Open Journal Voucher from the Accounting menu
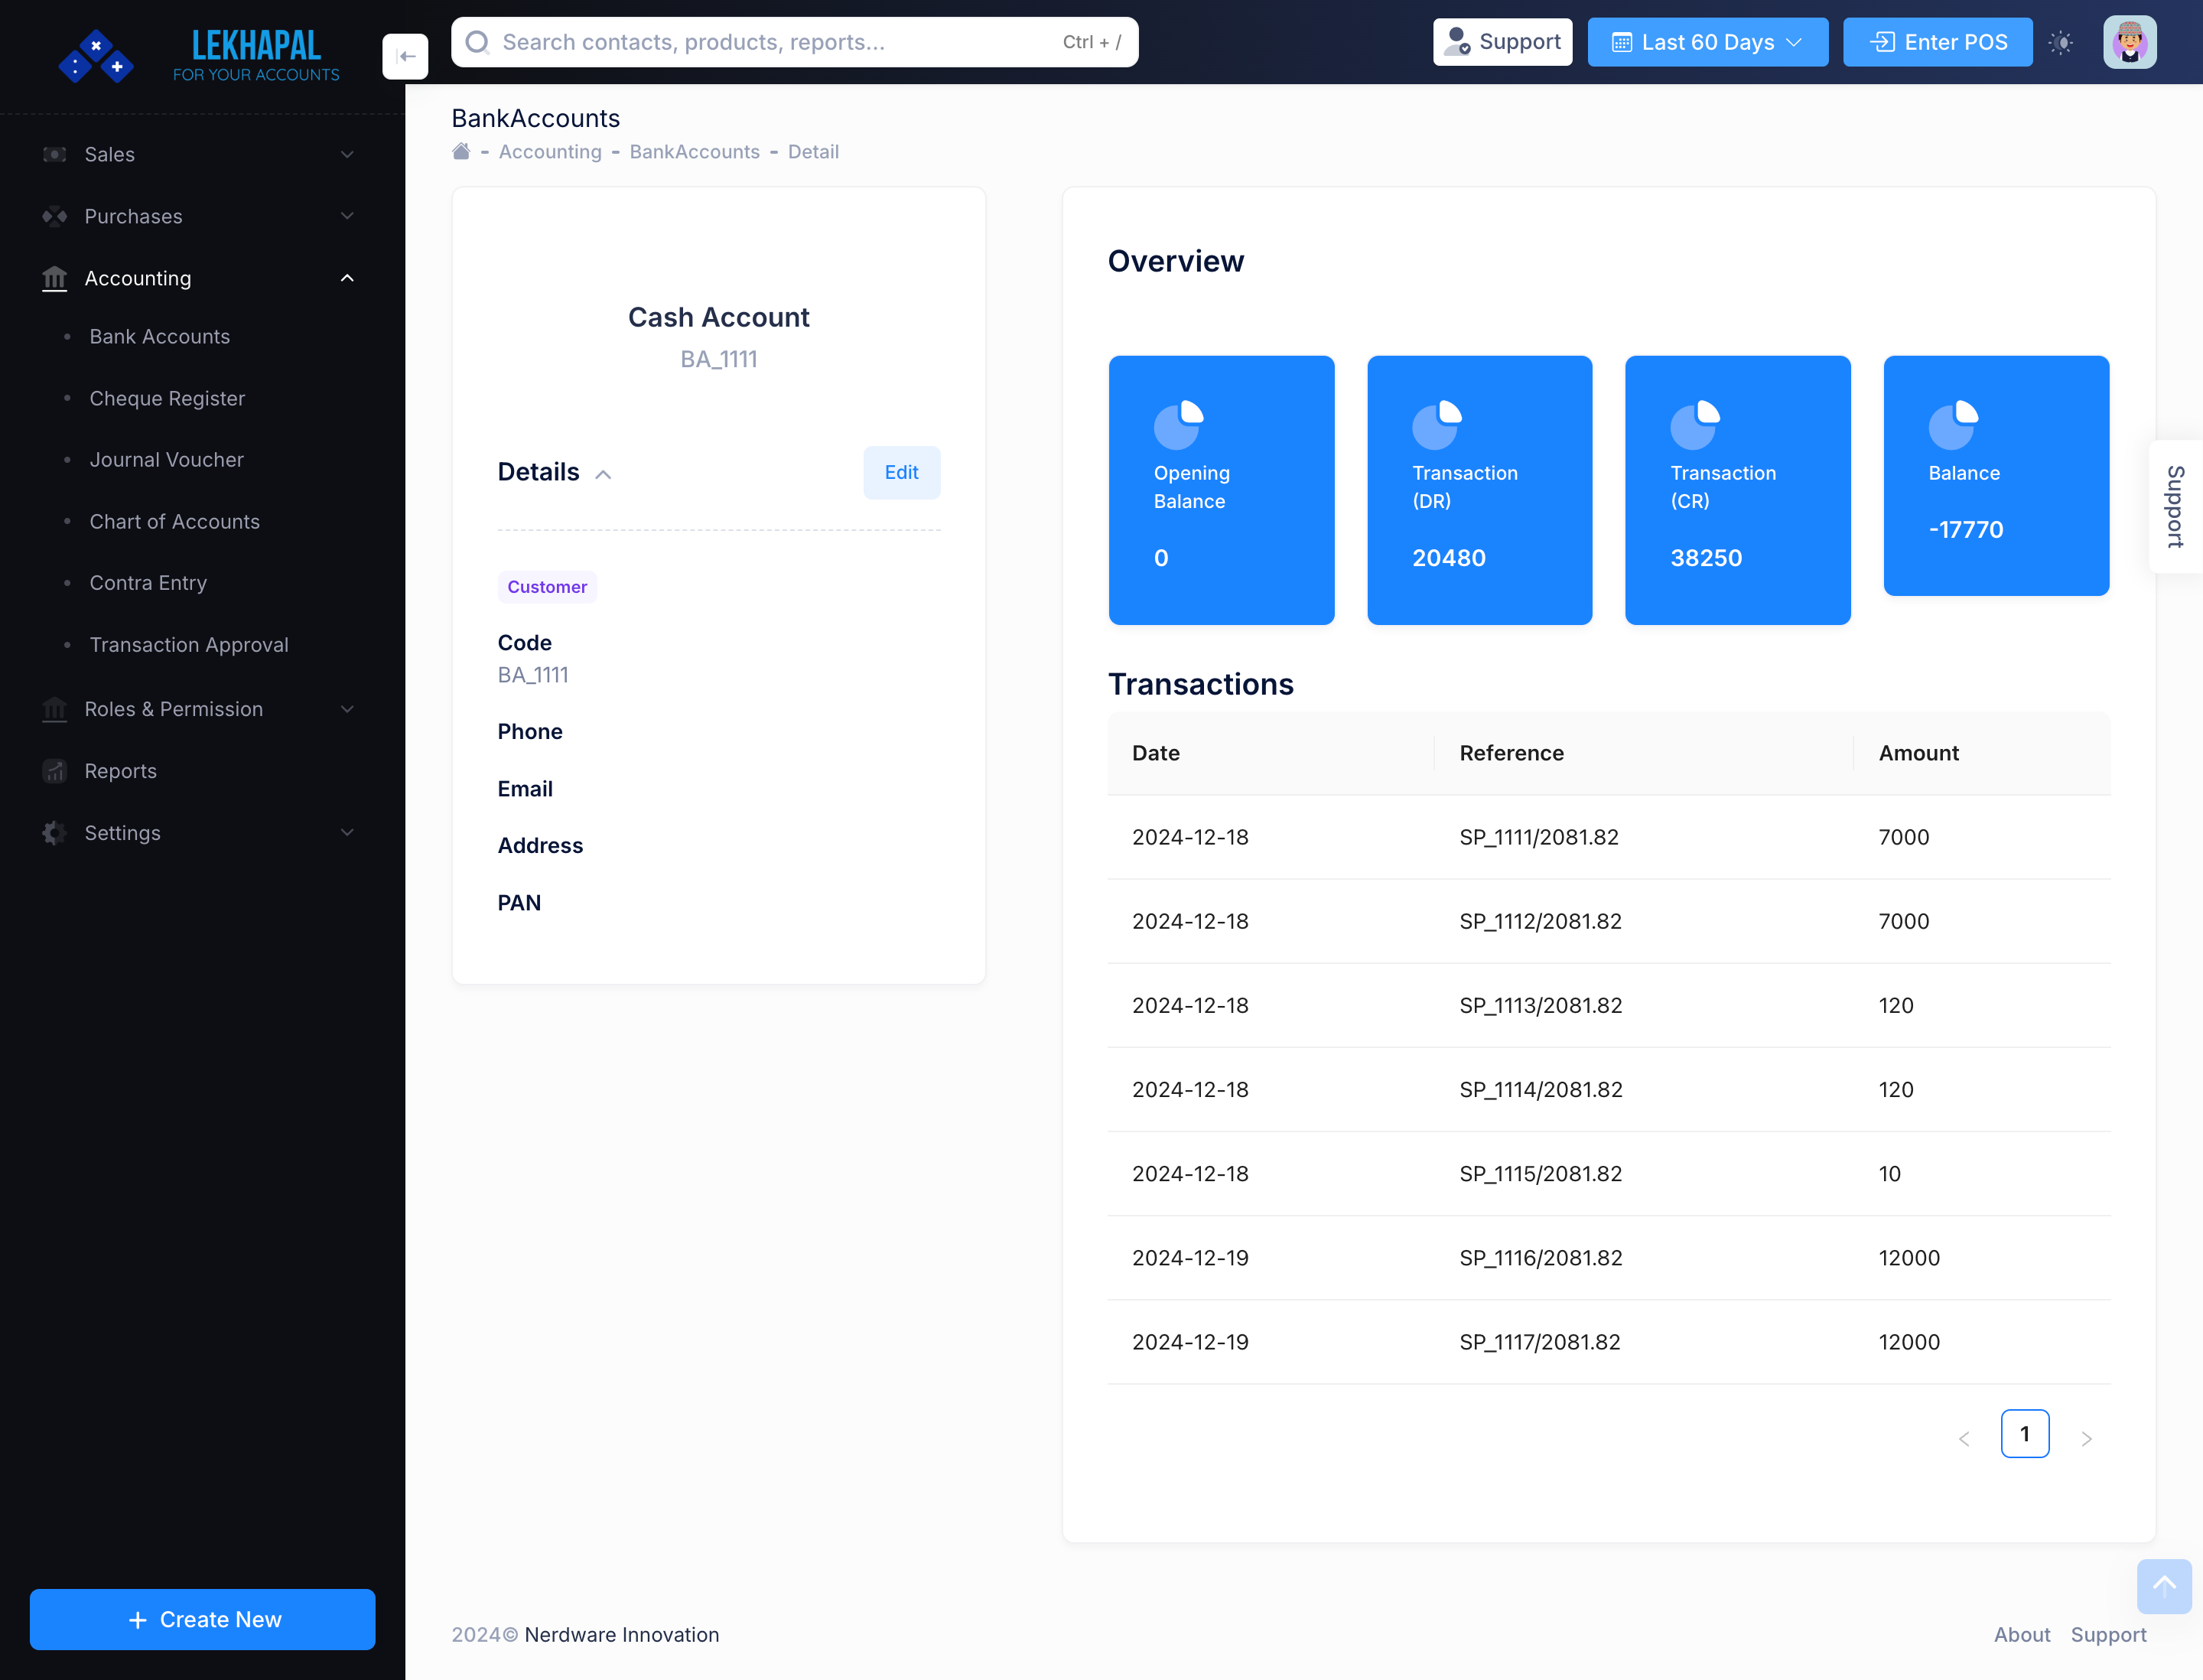Screen dimensions: 2203x1680 click(x=167, y=460)
